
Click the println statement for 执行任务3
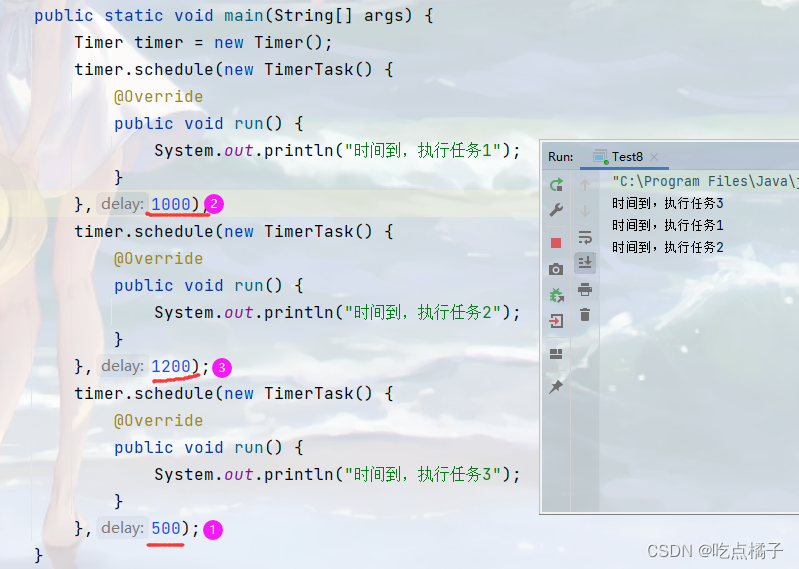point(337,474)
